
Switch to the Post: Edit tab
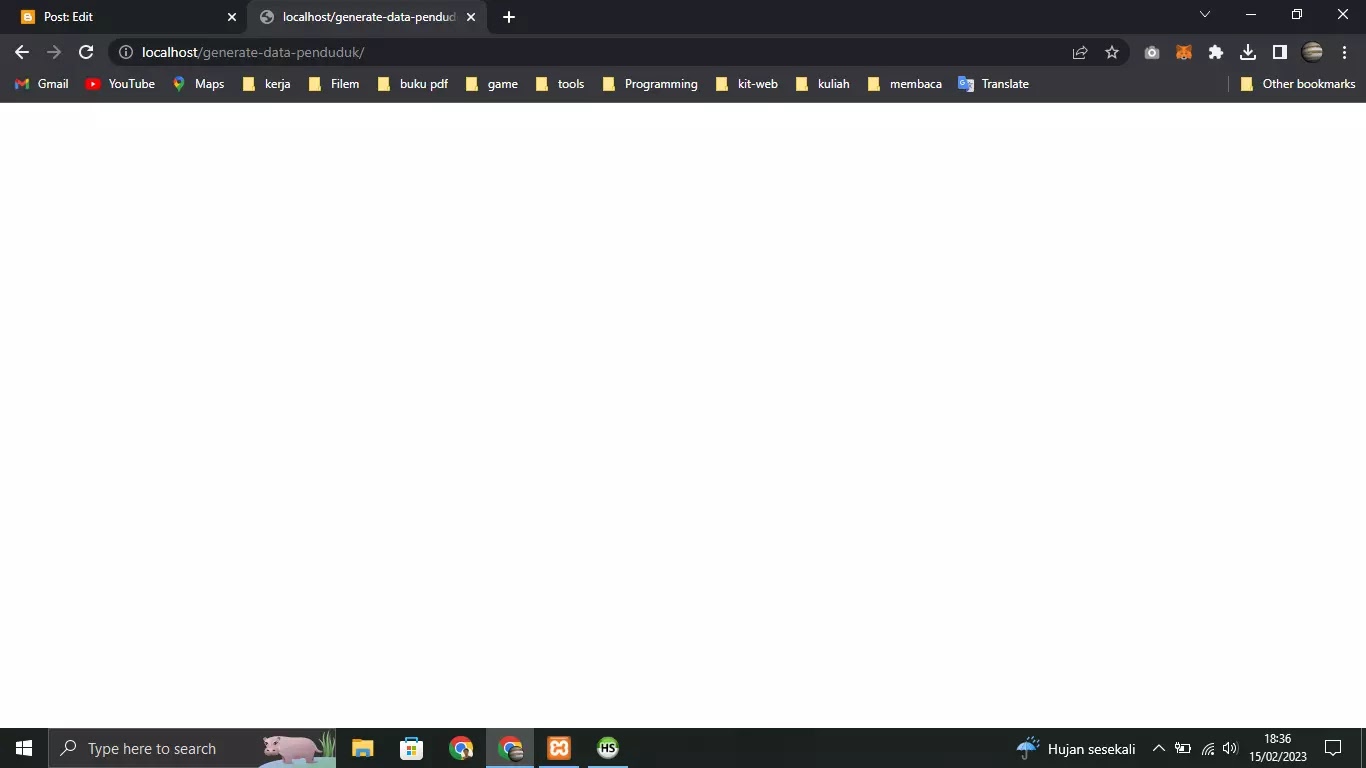tap(124, 17)
